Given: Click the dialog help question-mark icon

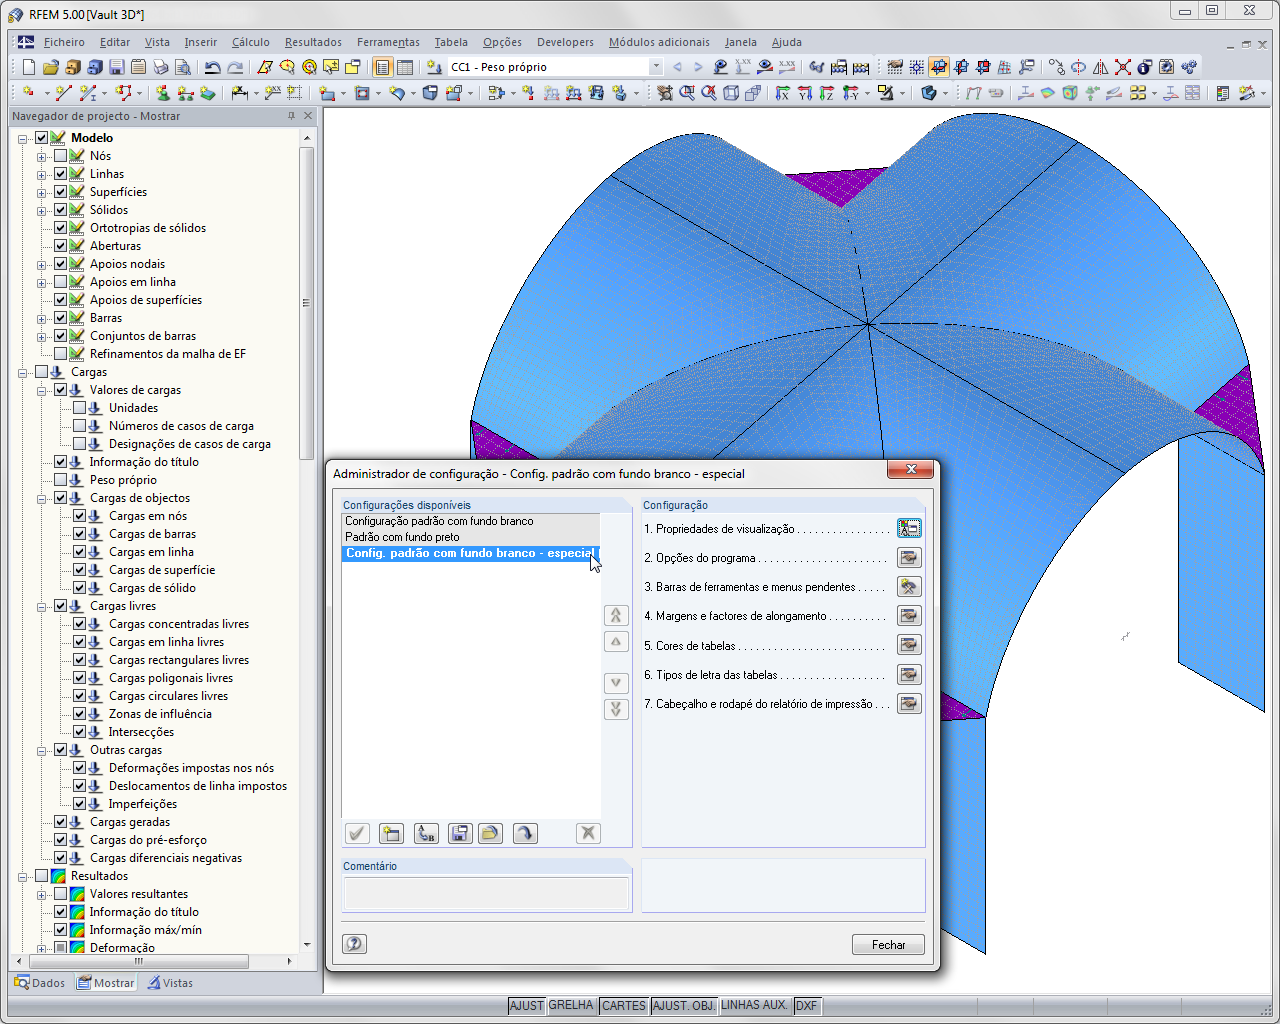Looking at the screenshot, I should 355,944.
